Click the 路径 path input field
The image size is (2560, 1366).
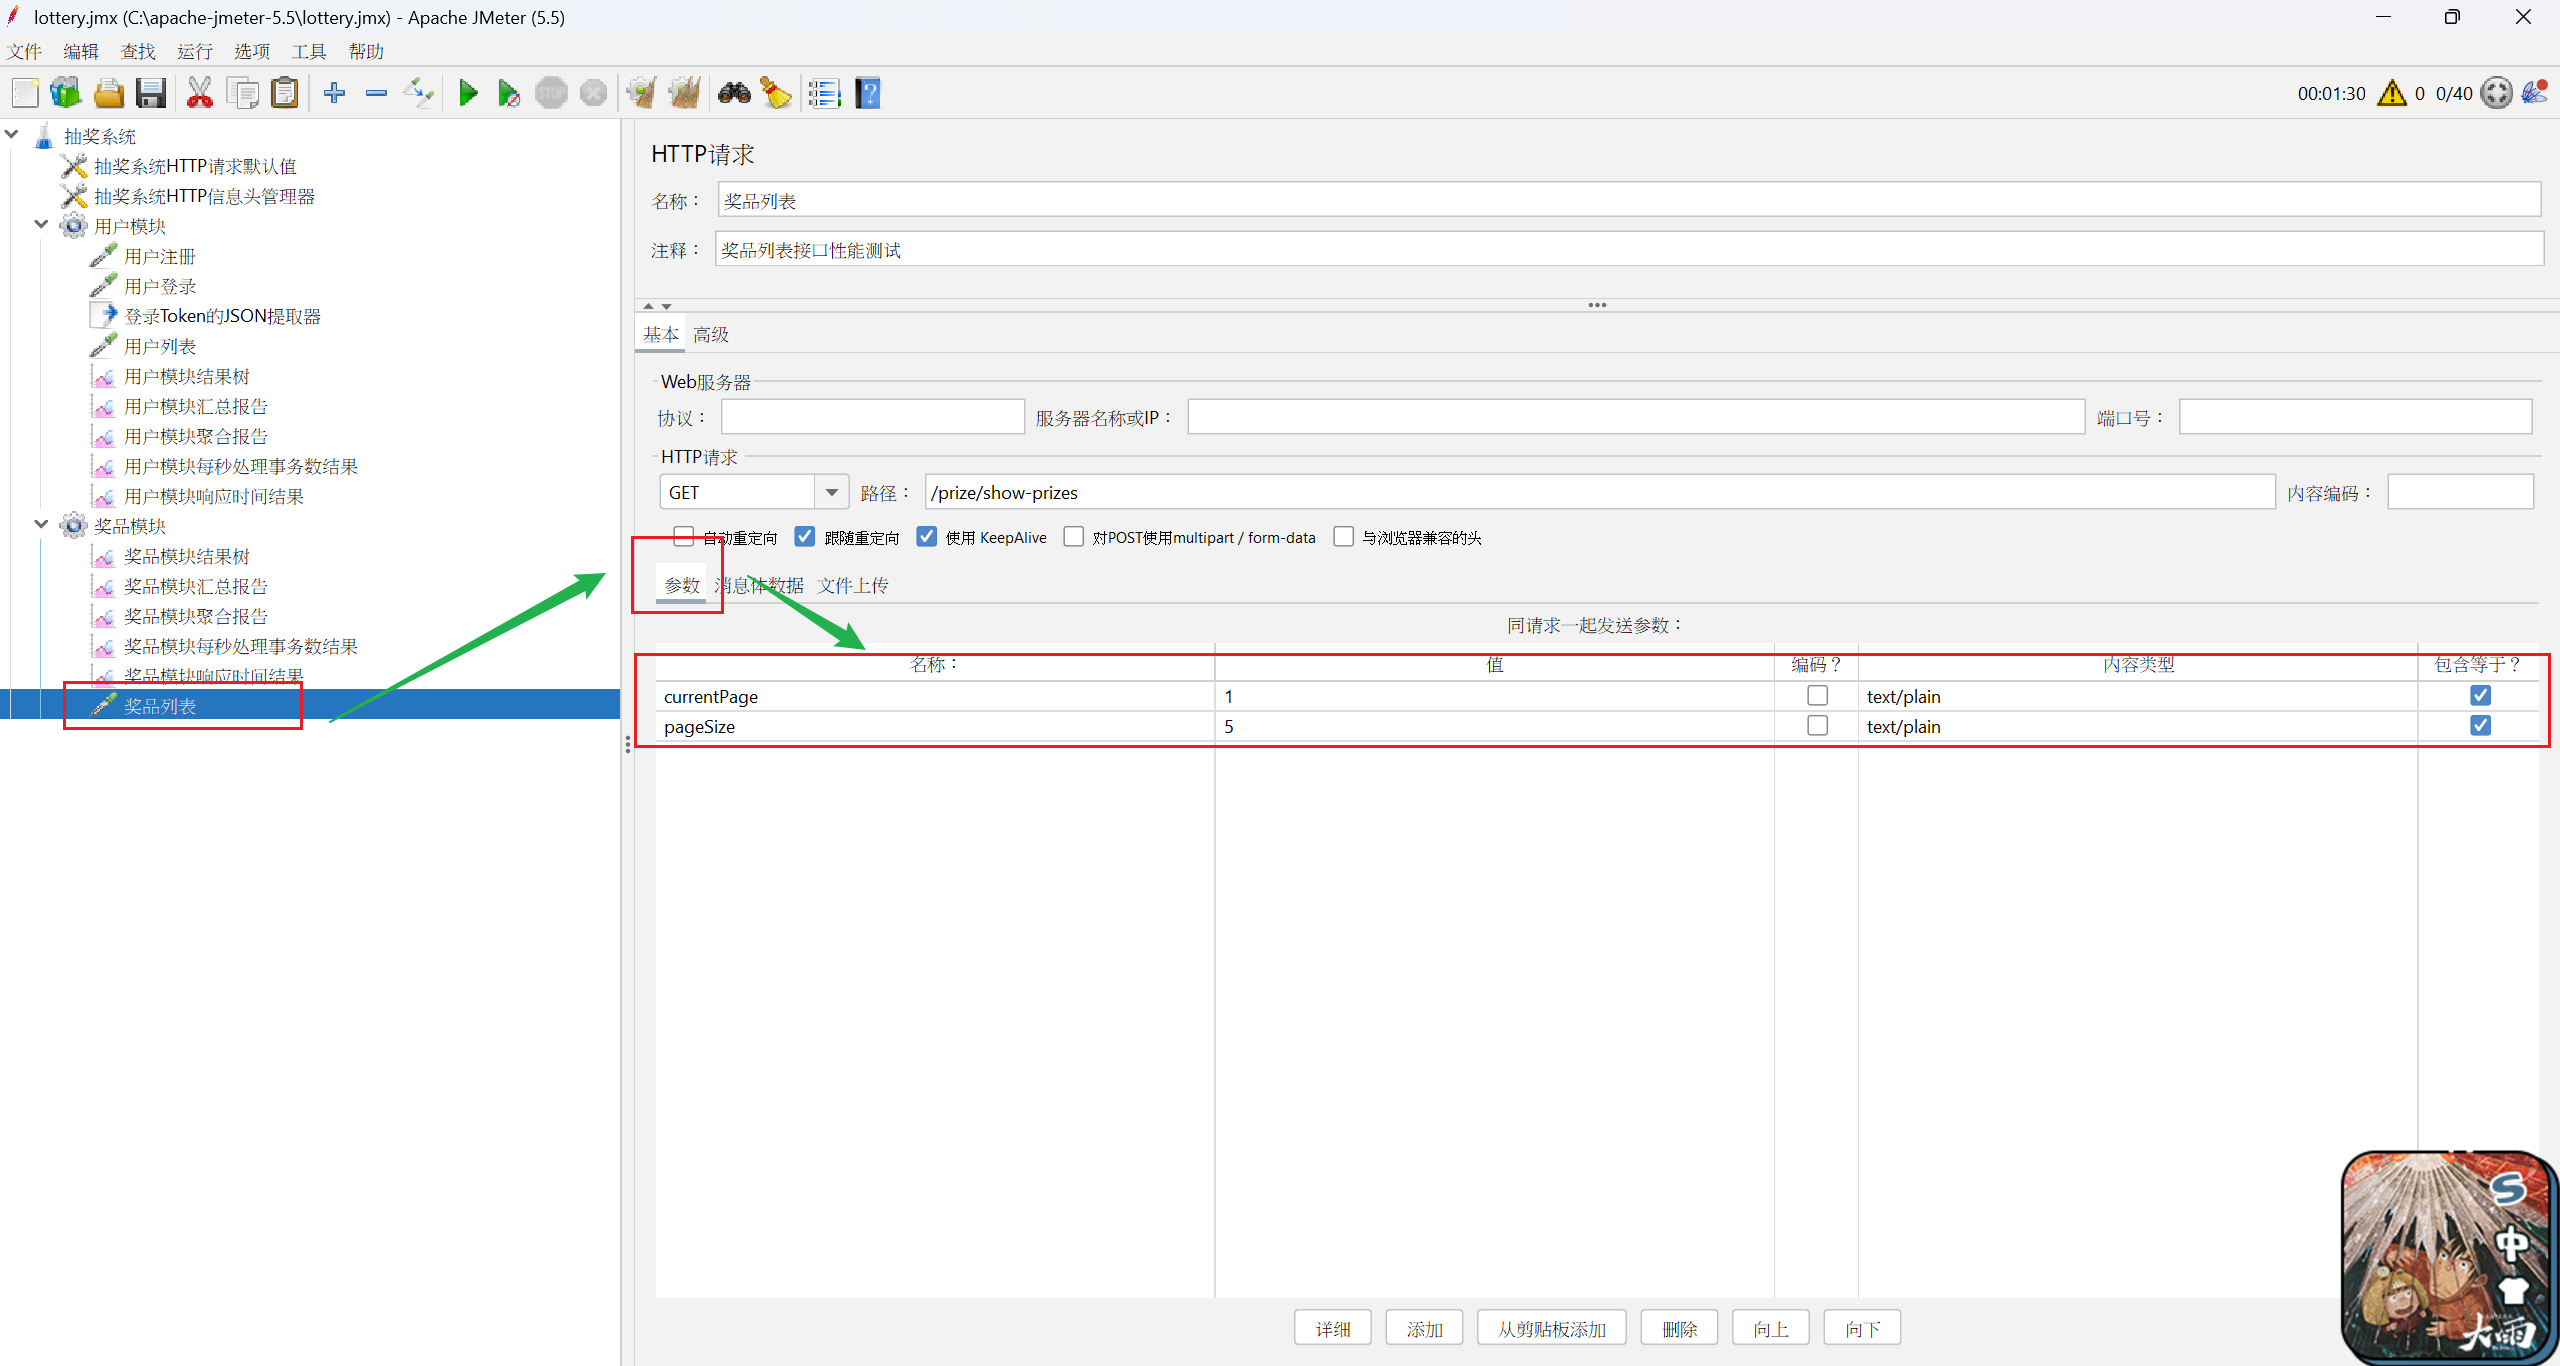point(1598,493)
